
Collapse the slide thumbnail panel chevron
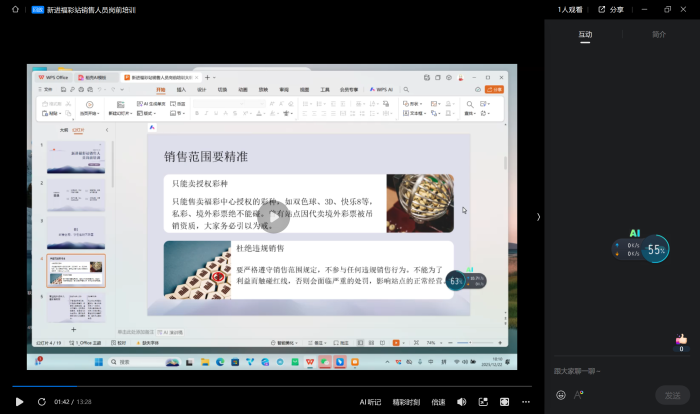pos(107,130)
